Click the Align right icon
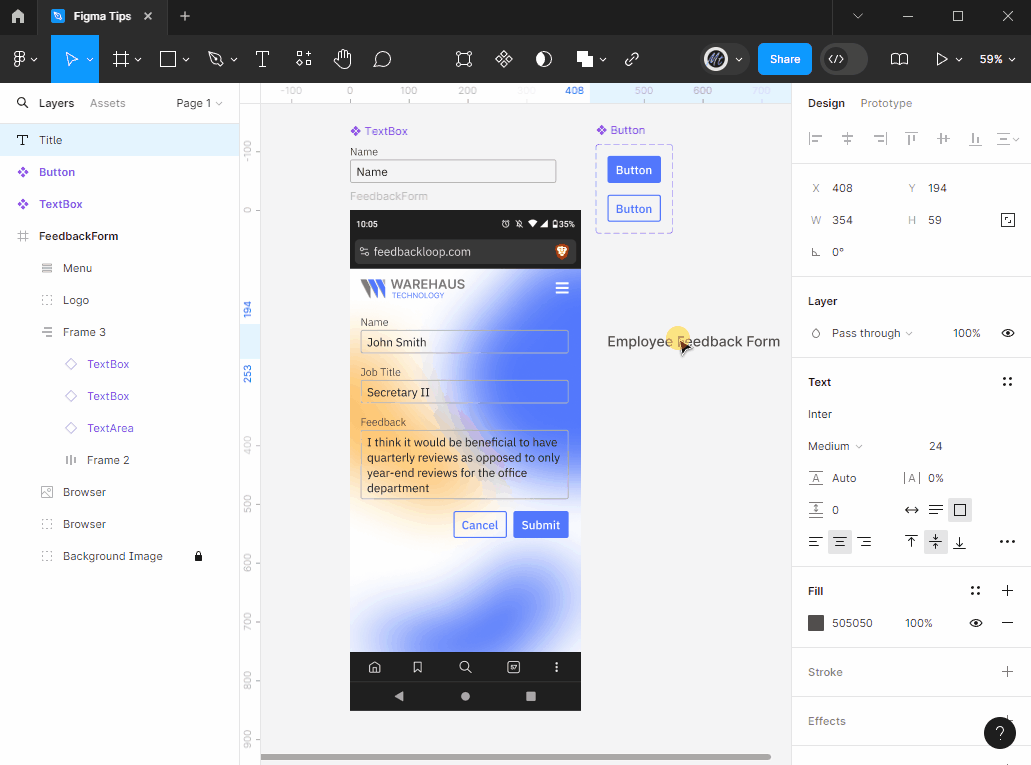This screenshot has width=1031, height=765. pyautogui.click(x=880, y=139)
